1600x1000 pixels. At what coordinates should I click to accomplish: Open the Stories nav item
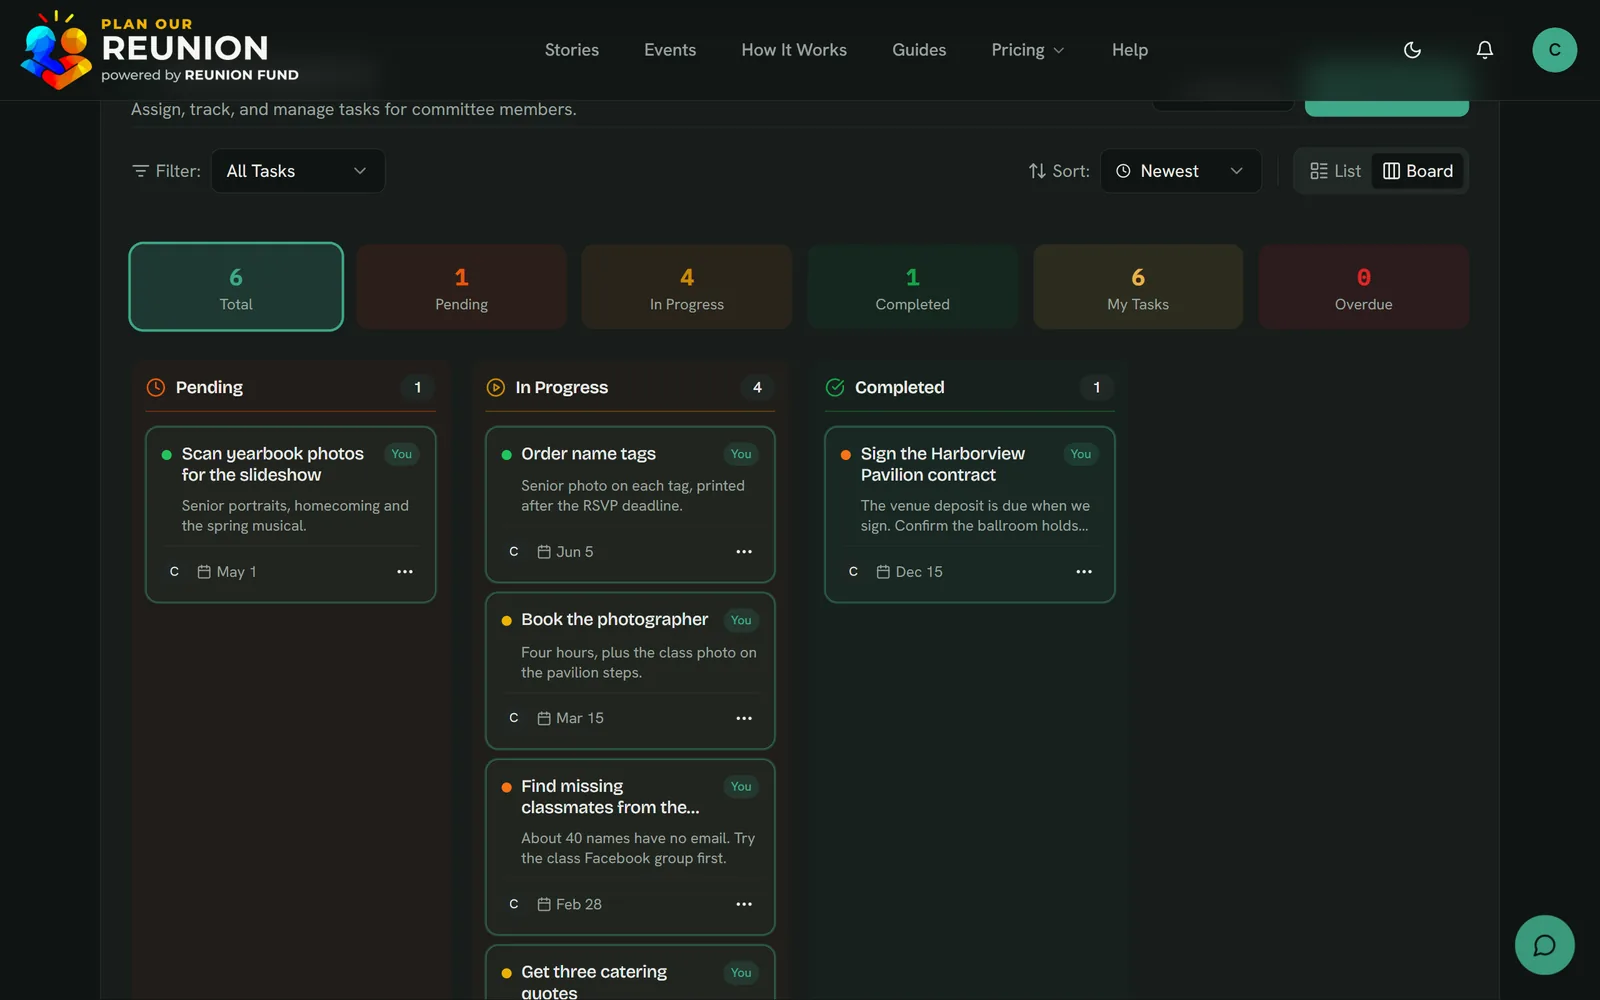[x=572, y=50]
